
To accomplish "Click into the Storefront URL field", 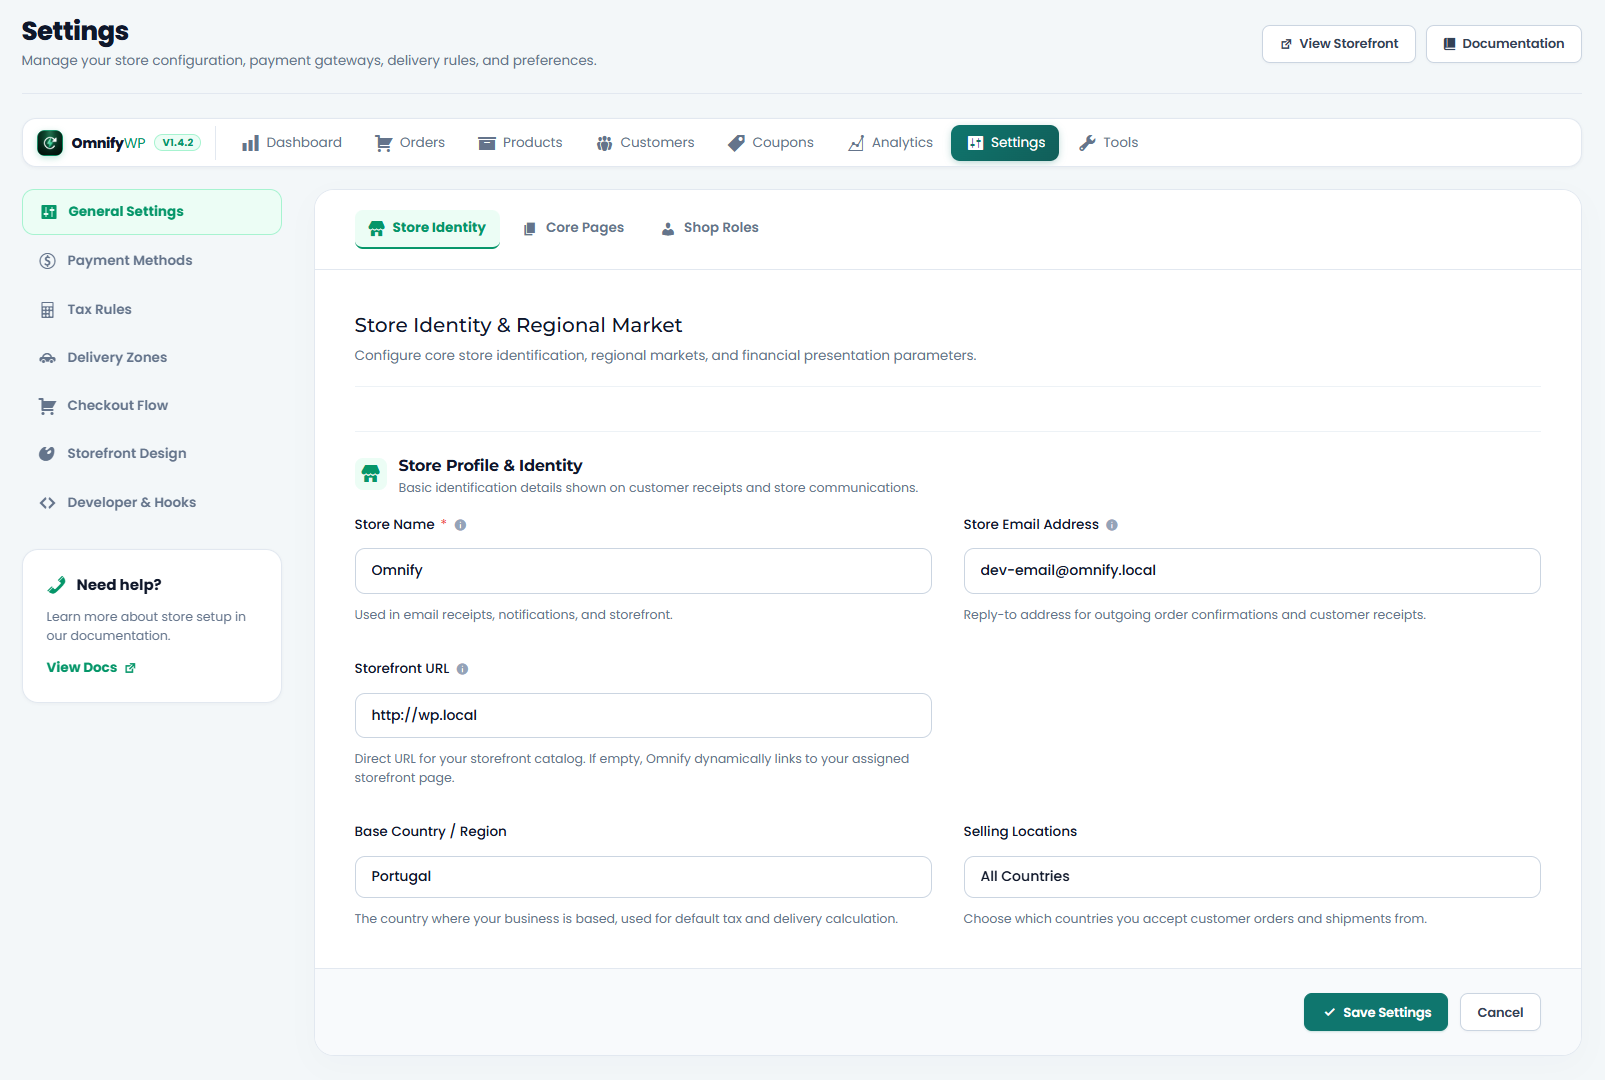I will pos(643,716).
